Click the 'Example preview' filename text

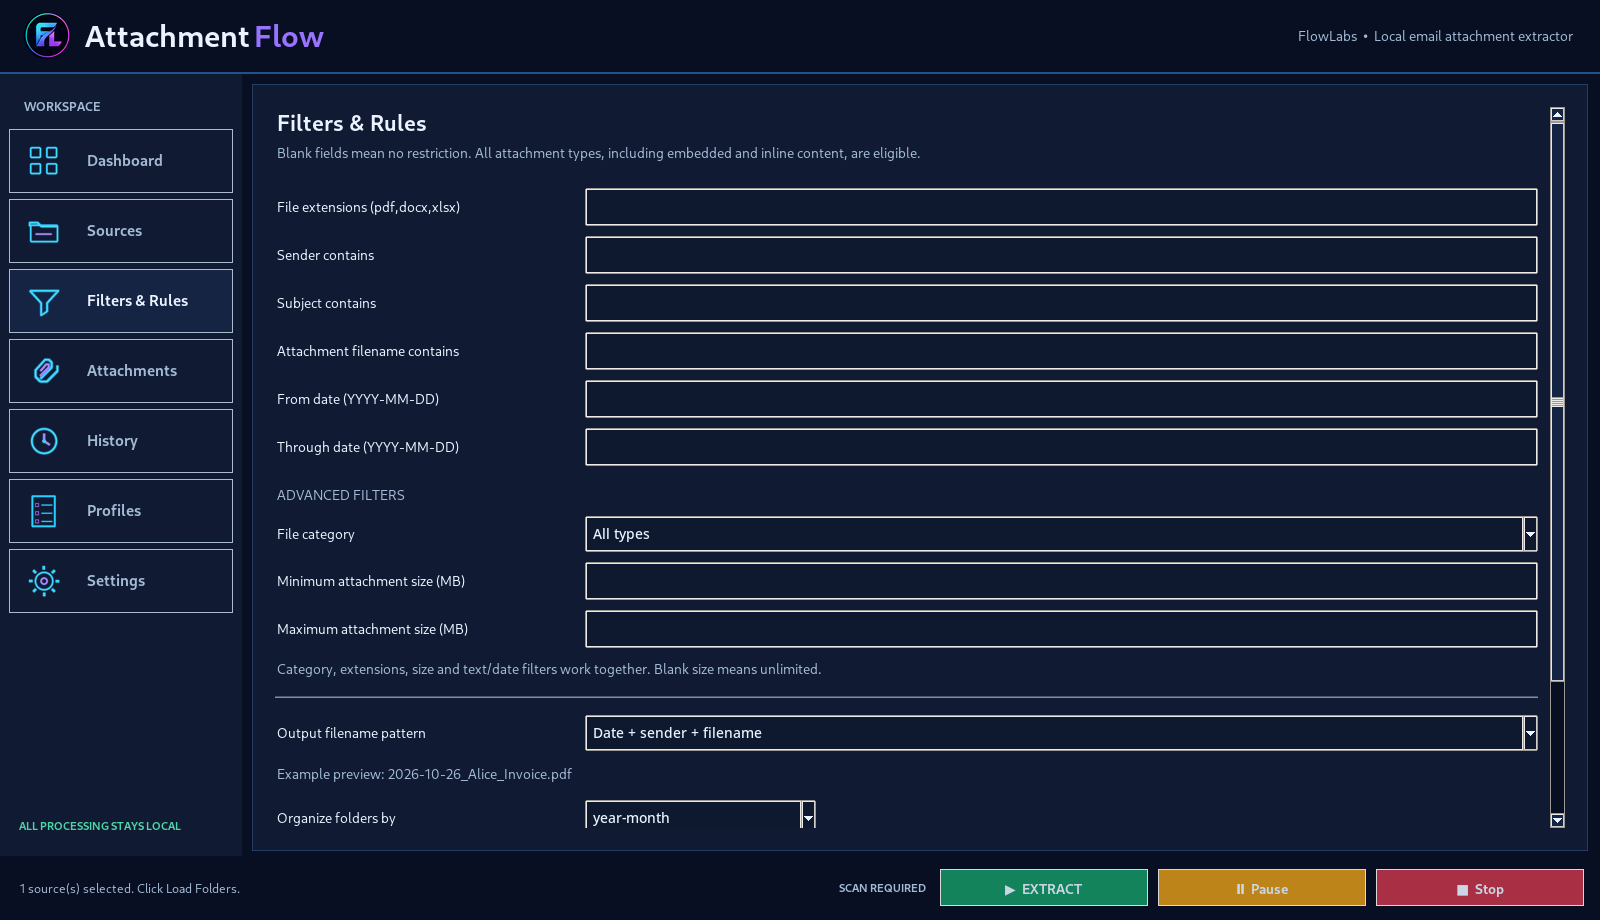[x=424, y=774]
